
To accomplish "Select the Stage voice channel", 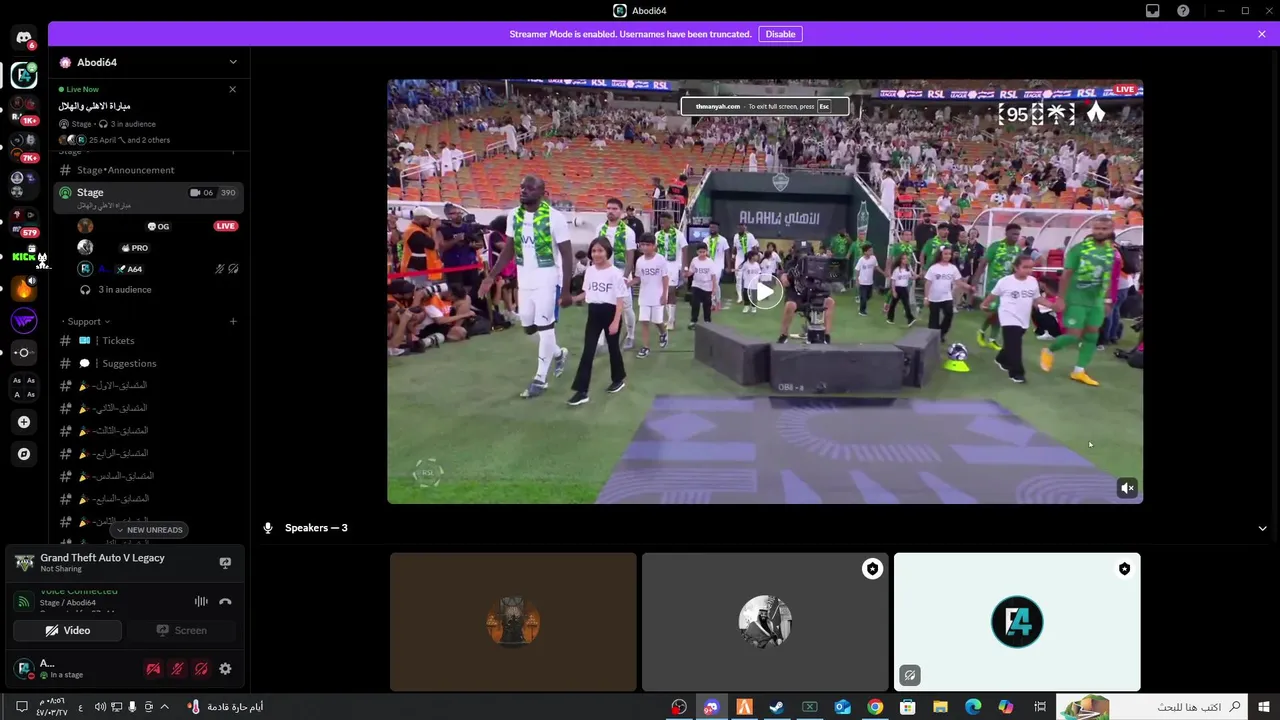I will [x=148, y=197].
